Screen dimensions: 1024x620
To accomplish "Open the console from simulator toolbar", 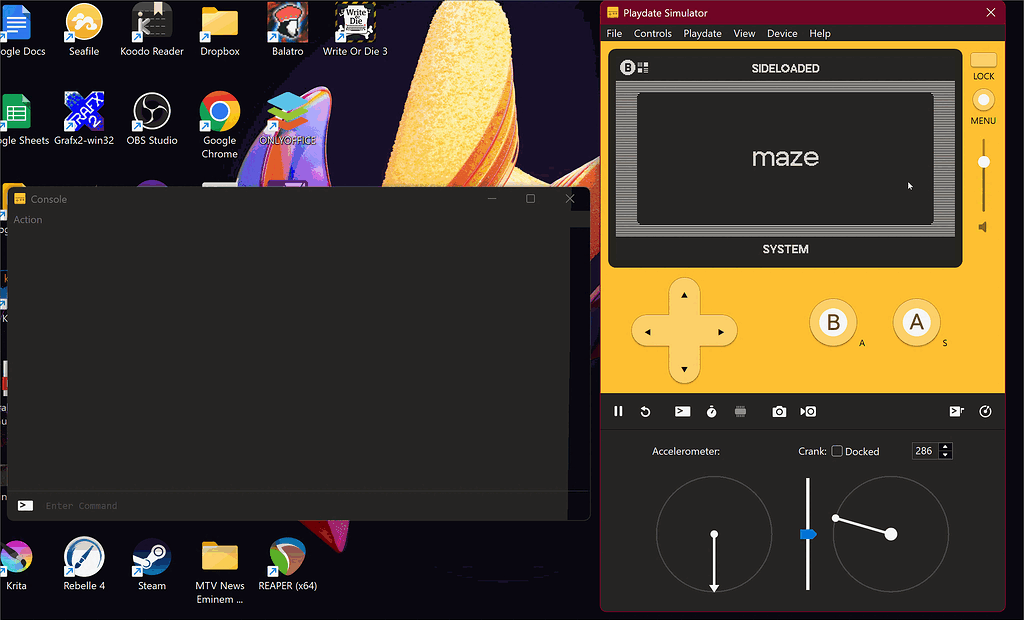I will [x=682, y=411].
